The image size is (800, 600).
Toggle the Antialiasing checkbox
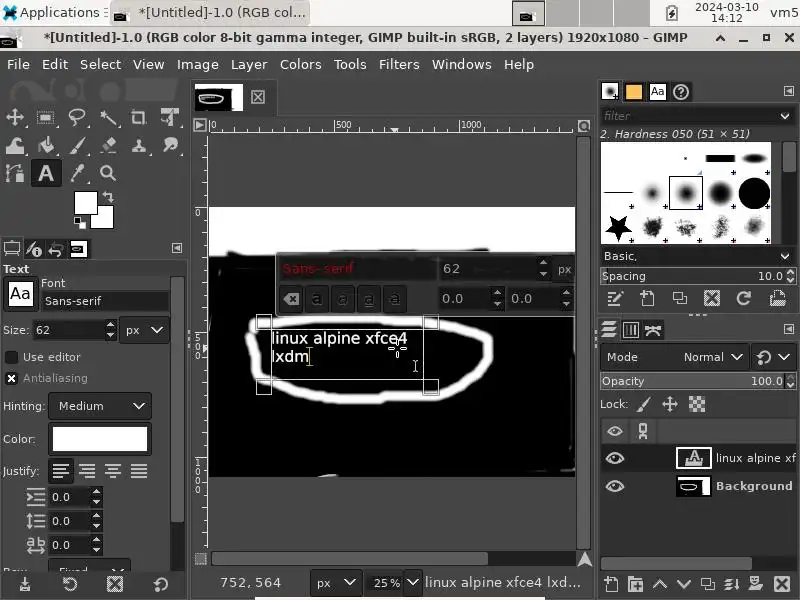pyautogui.click(x=11, y=379)
